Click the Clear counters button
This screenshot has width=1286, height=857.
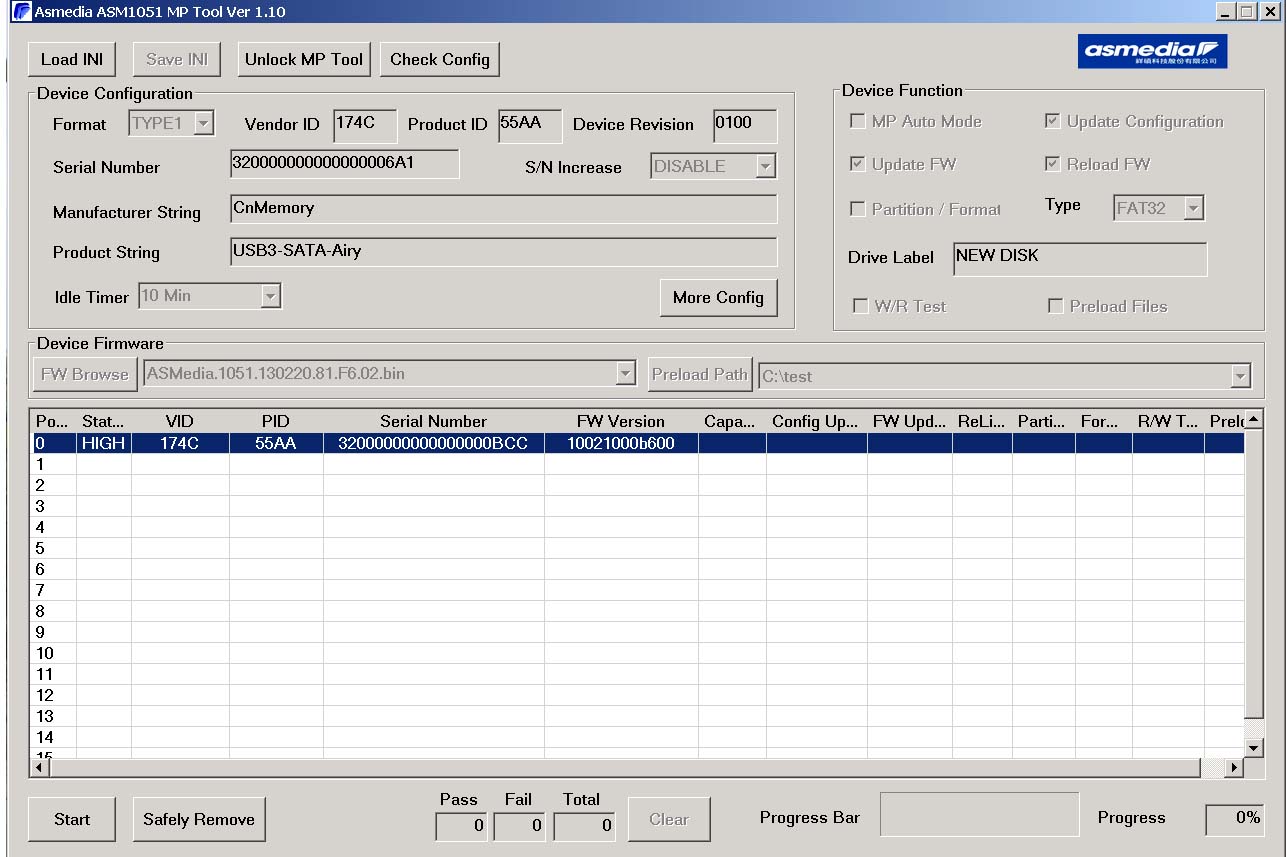[x=669, y=819]
